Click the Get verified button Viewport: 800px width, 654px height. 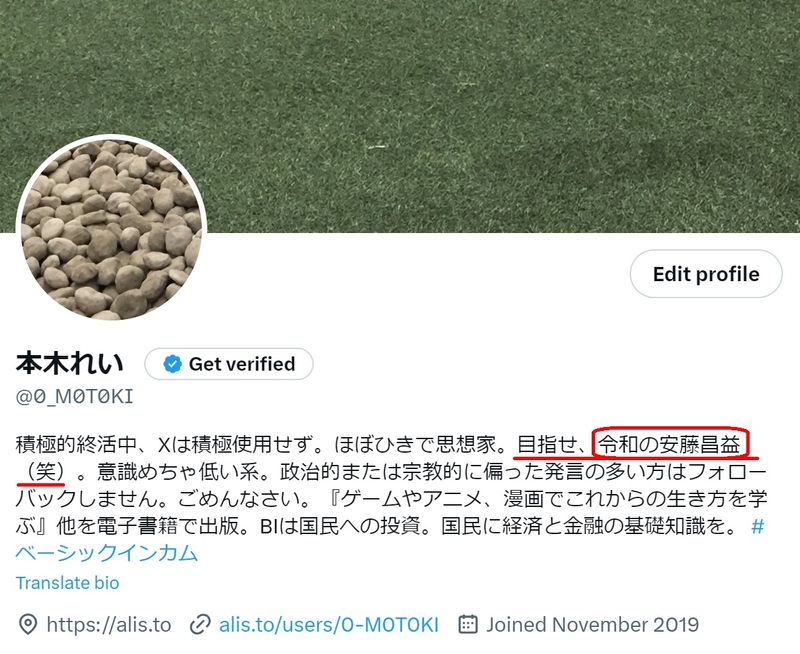229,364
